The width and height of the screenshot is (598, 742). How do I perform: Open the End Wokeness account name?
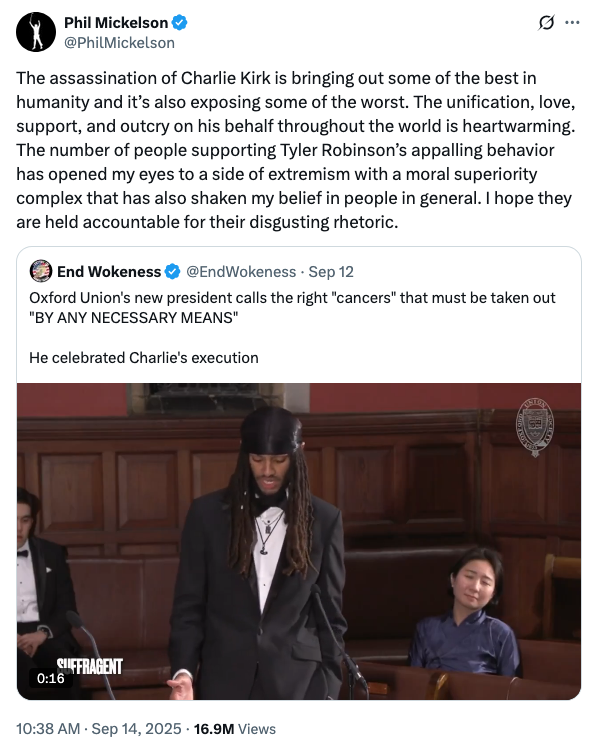pos(109,272)
